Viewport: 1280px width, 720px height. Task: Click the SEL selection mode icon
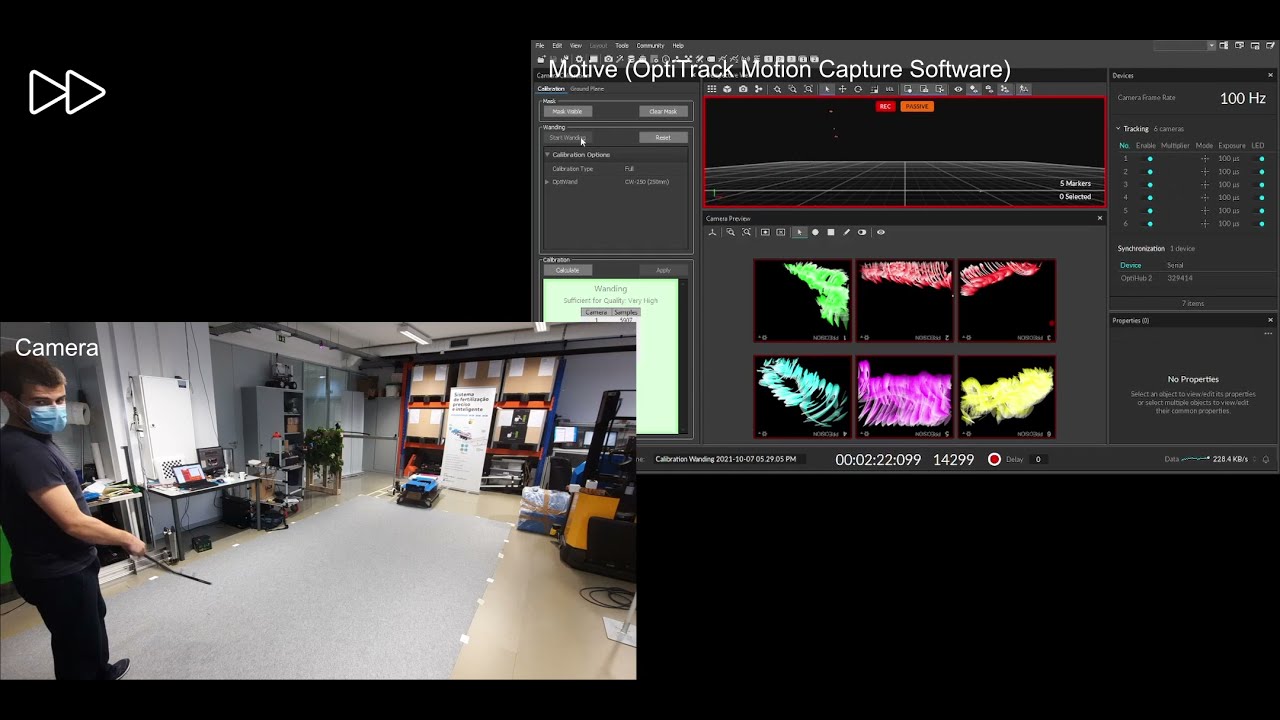click(889, 89)
